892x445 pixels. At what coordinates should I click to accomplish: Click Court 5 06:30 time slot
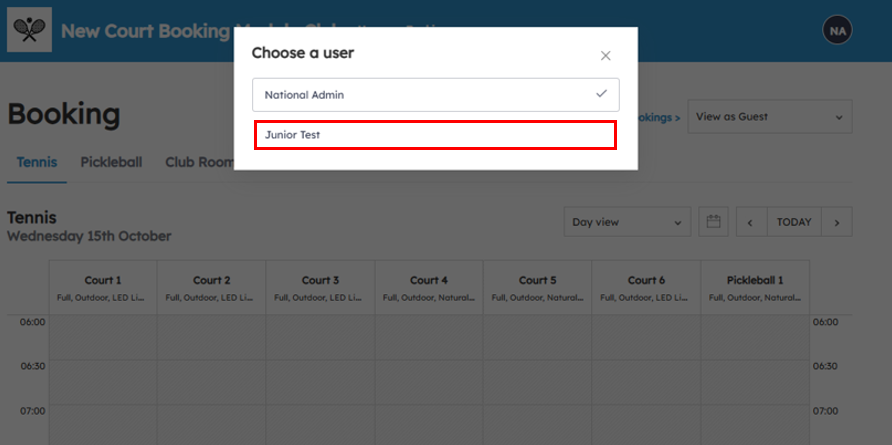coord(537,382)
